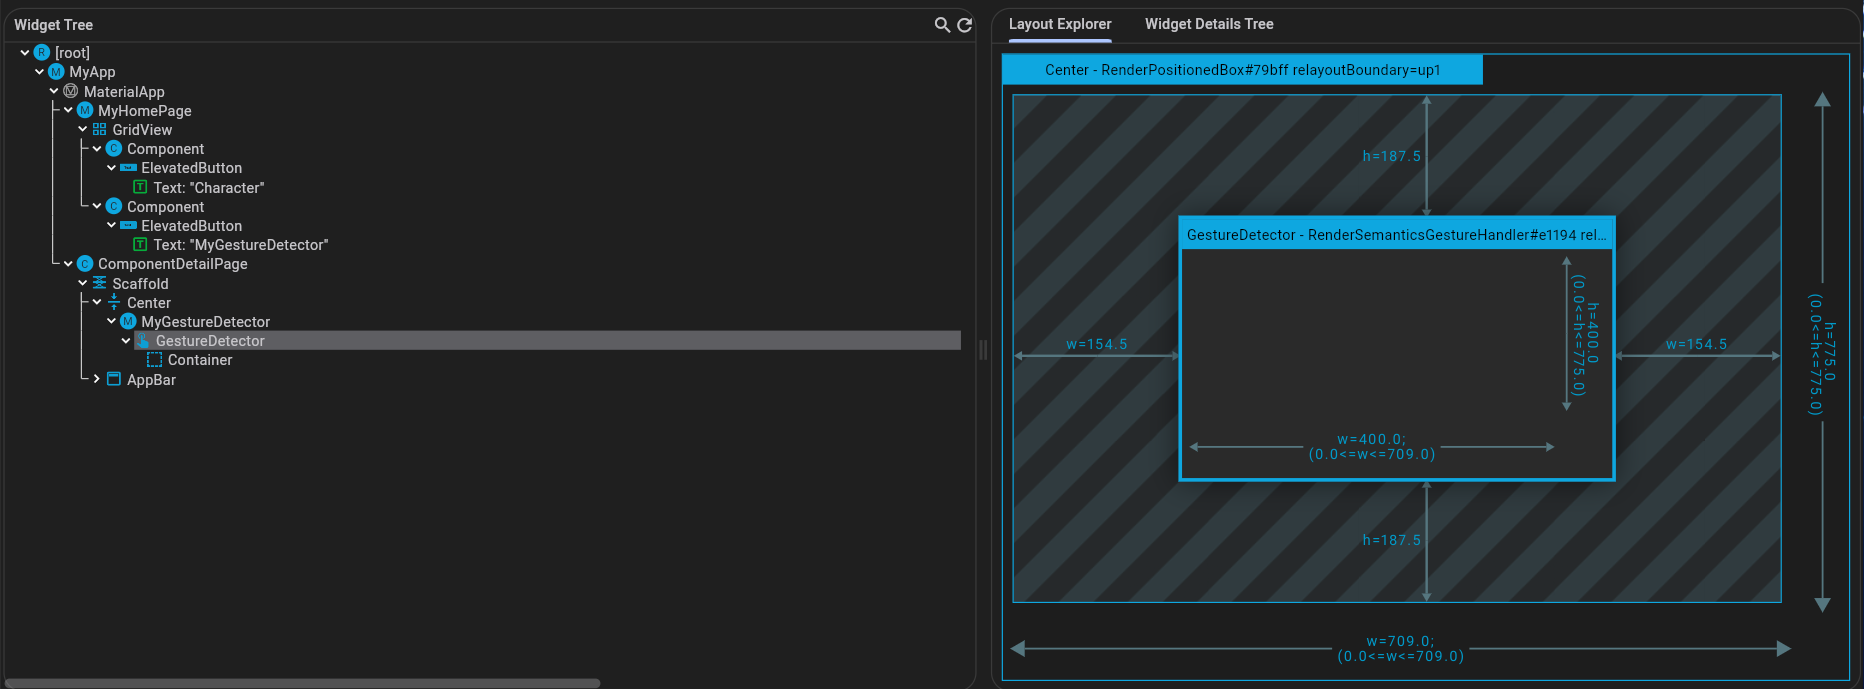
Task: Click the left w=154.5 padding label
Action: [1096, 344]
